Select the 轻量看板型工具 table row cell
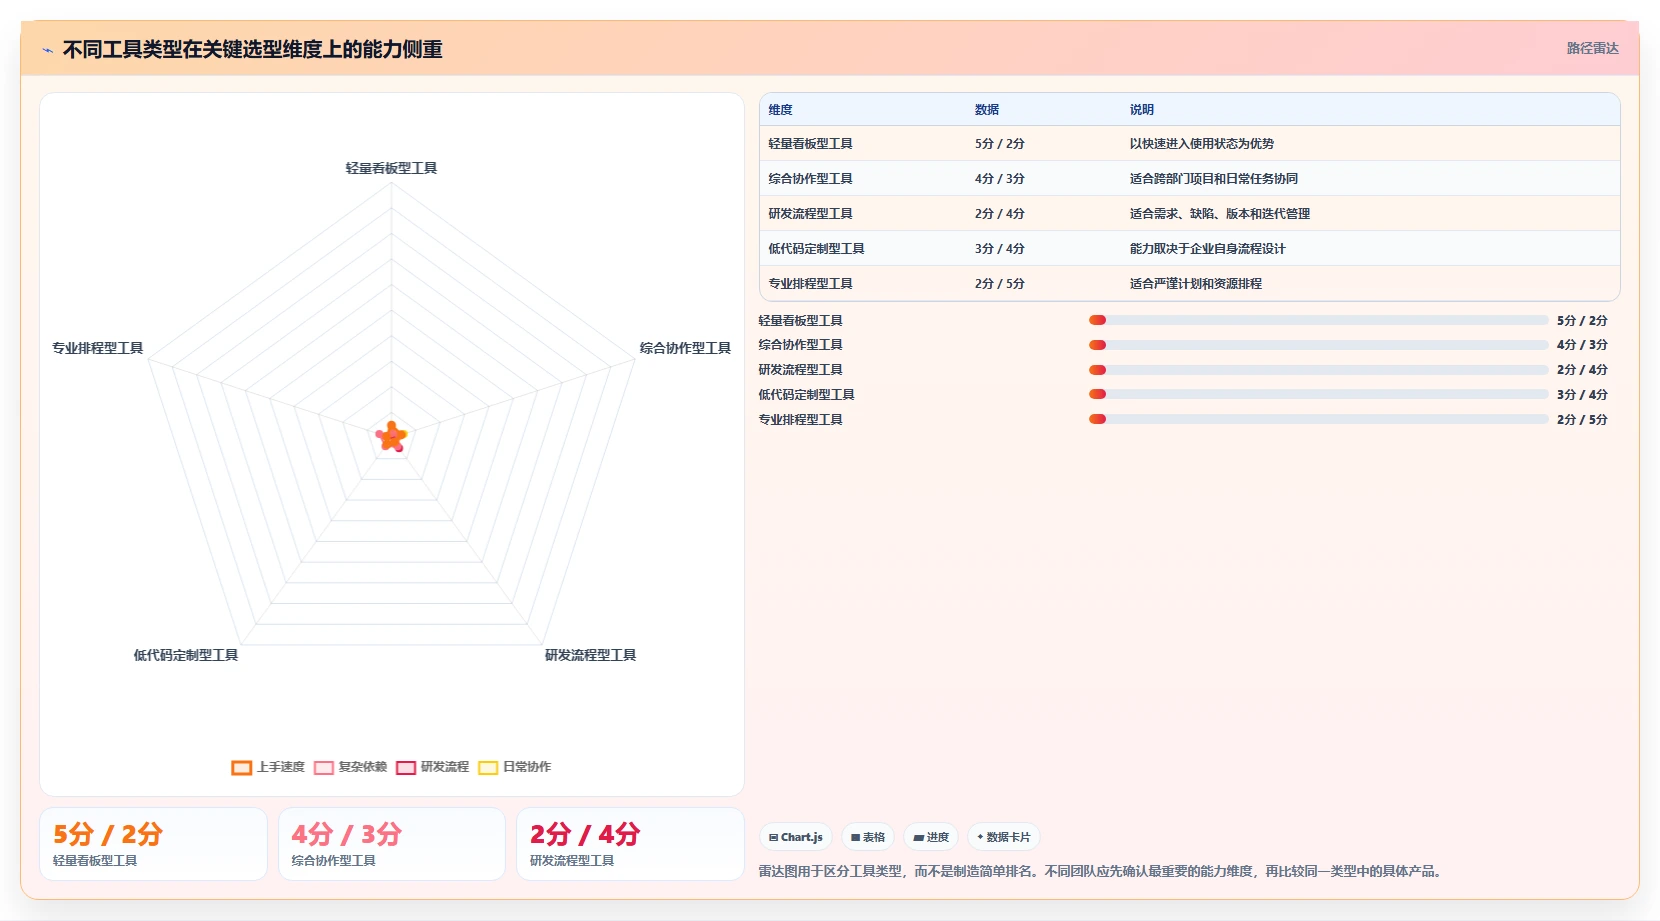Screen dimensions: 1660x921 810,144
